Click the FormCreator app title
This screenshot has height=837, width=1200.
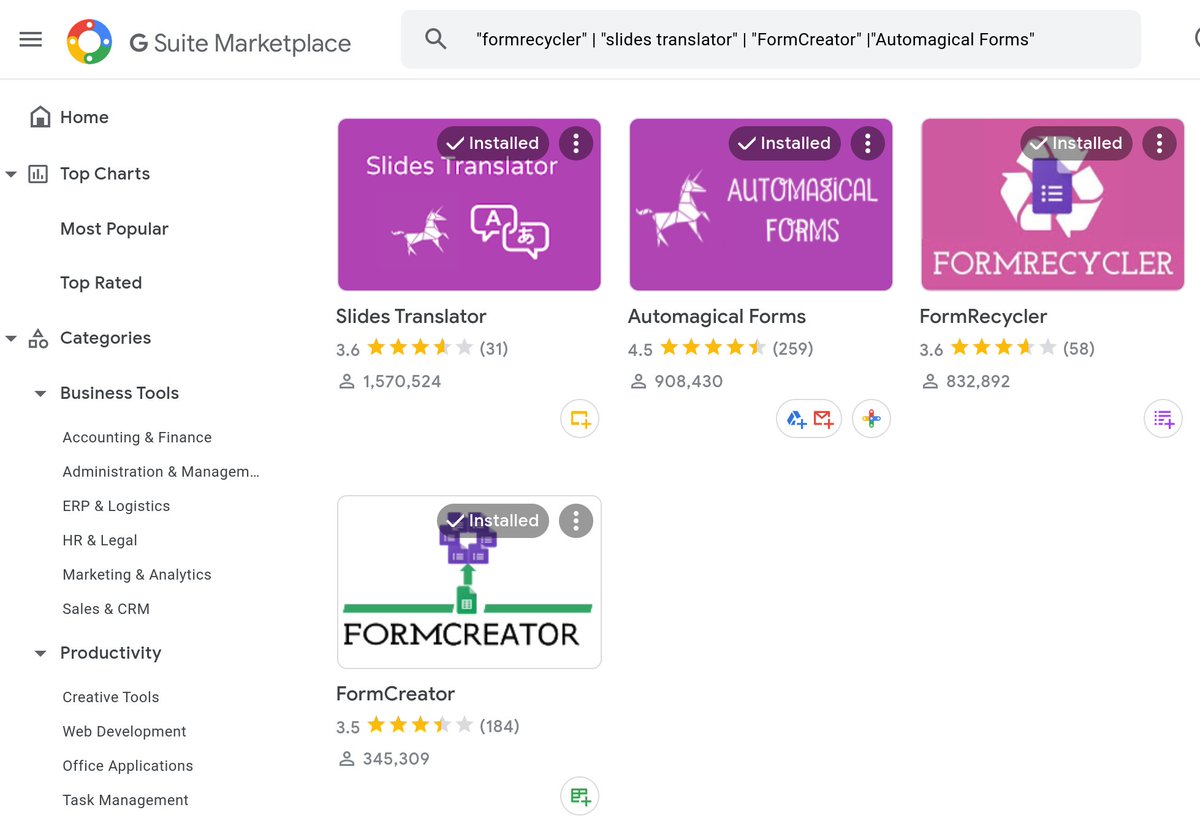(395, 693)
